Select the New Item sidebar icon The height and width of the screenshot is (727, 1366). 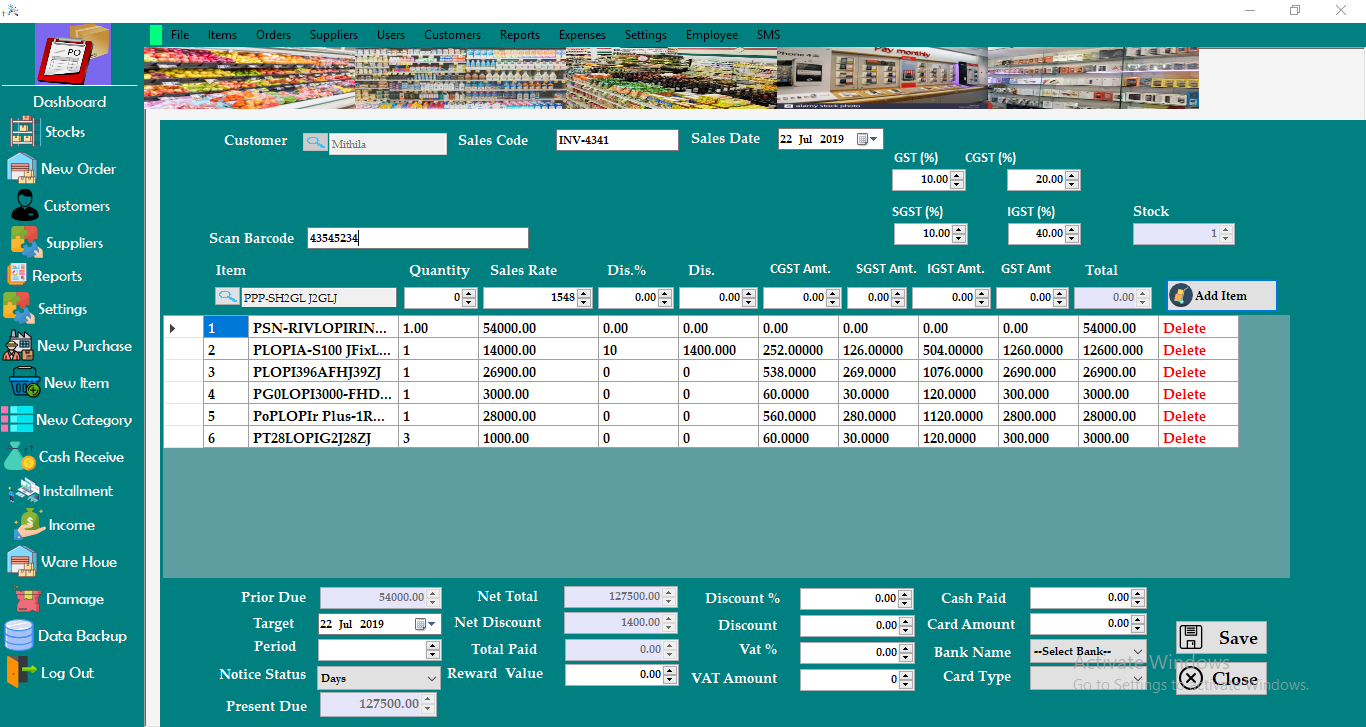tap(69, 383)
